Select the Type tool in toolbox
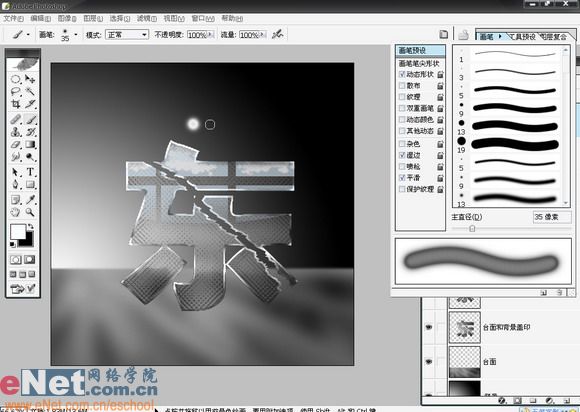Screen dimensions: 580x412 coord(30,172)
